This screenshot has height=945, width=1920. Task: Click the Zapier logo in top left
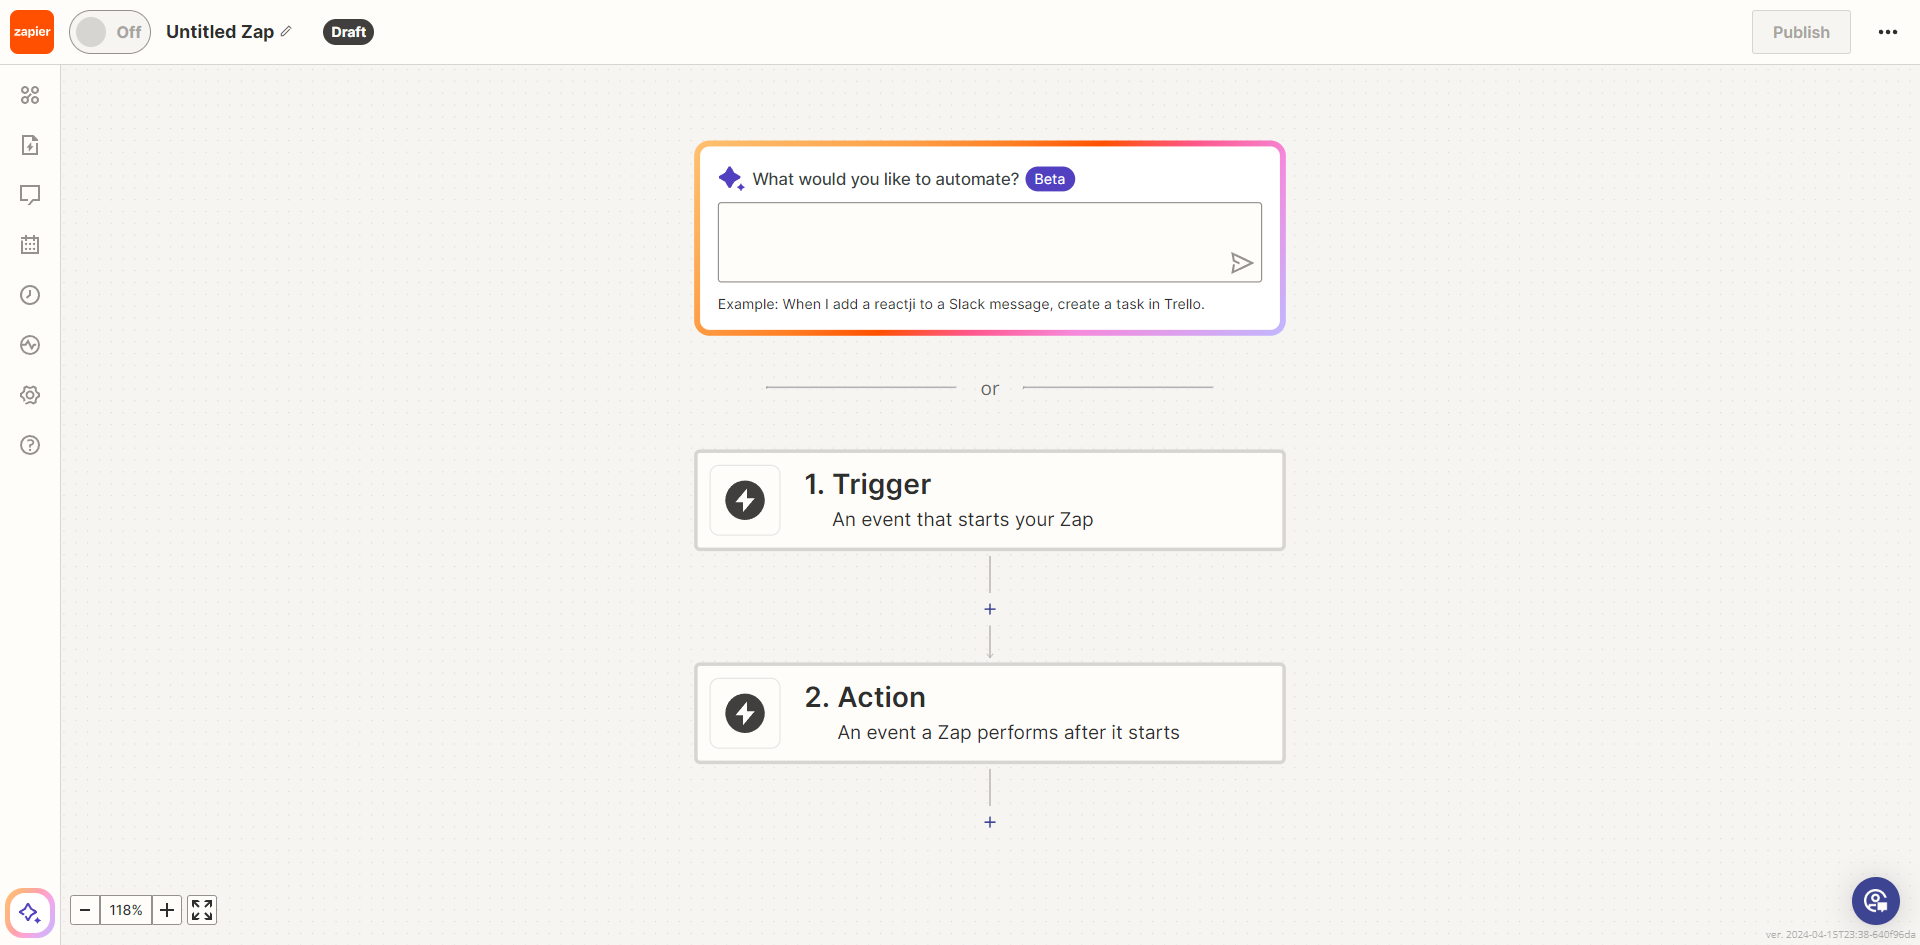click(x=31, y=31)
